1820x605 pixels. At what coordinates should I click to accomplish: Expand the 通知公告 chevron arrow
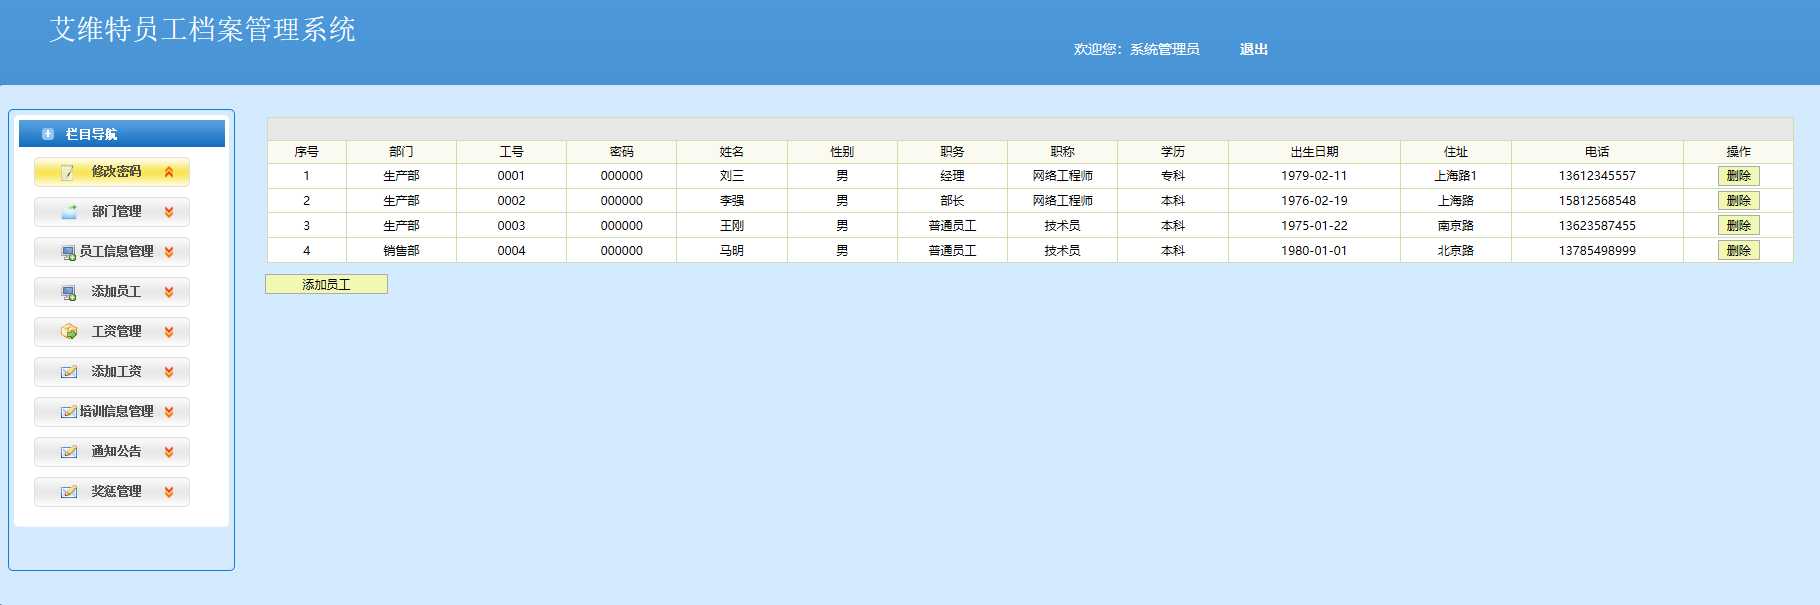[169, 452]
